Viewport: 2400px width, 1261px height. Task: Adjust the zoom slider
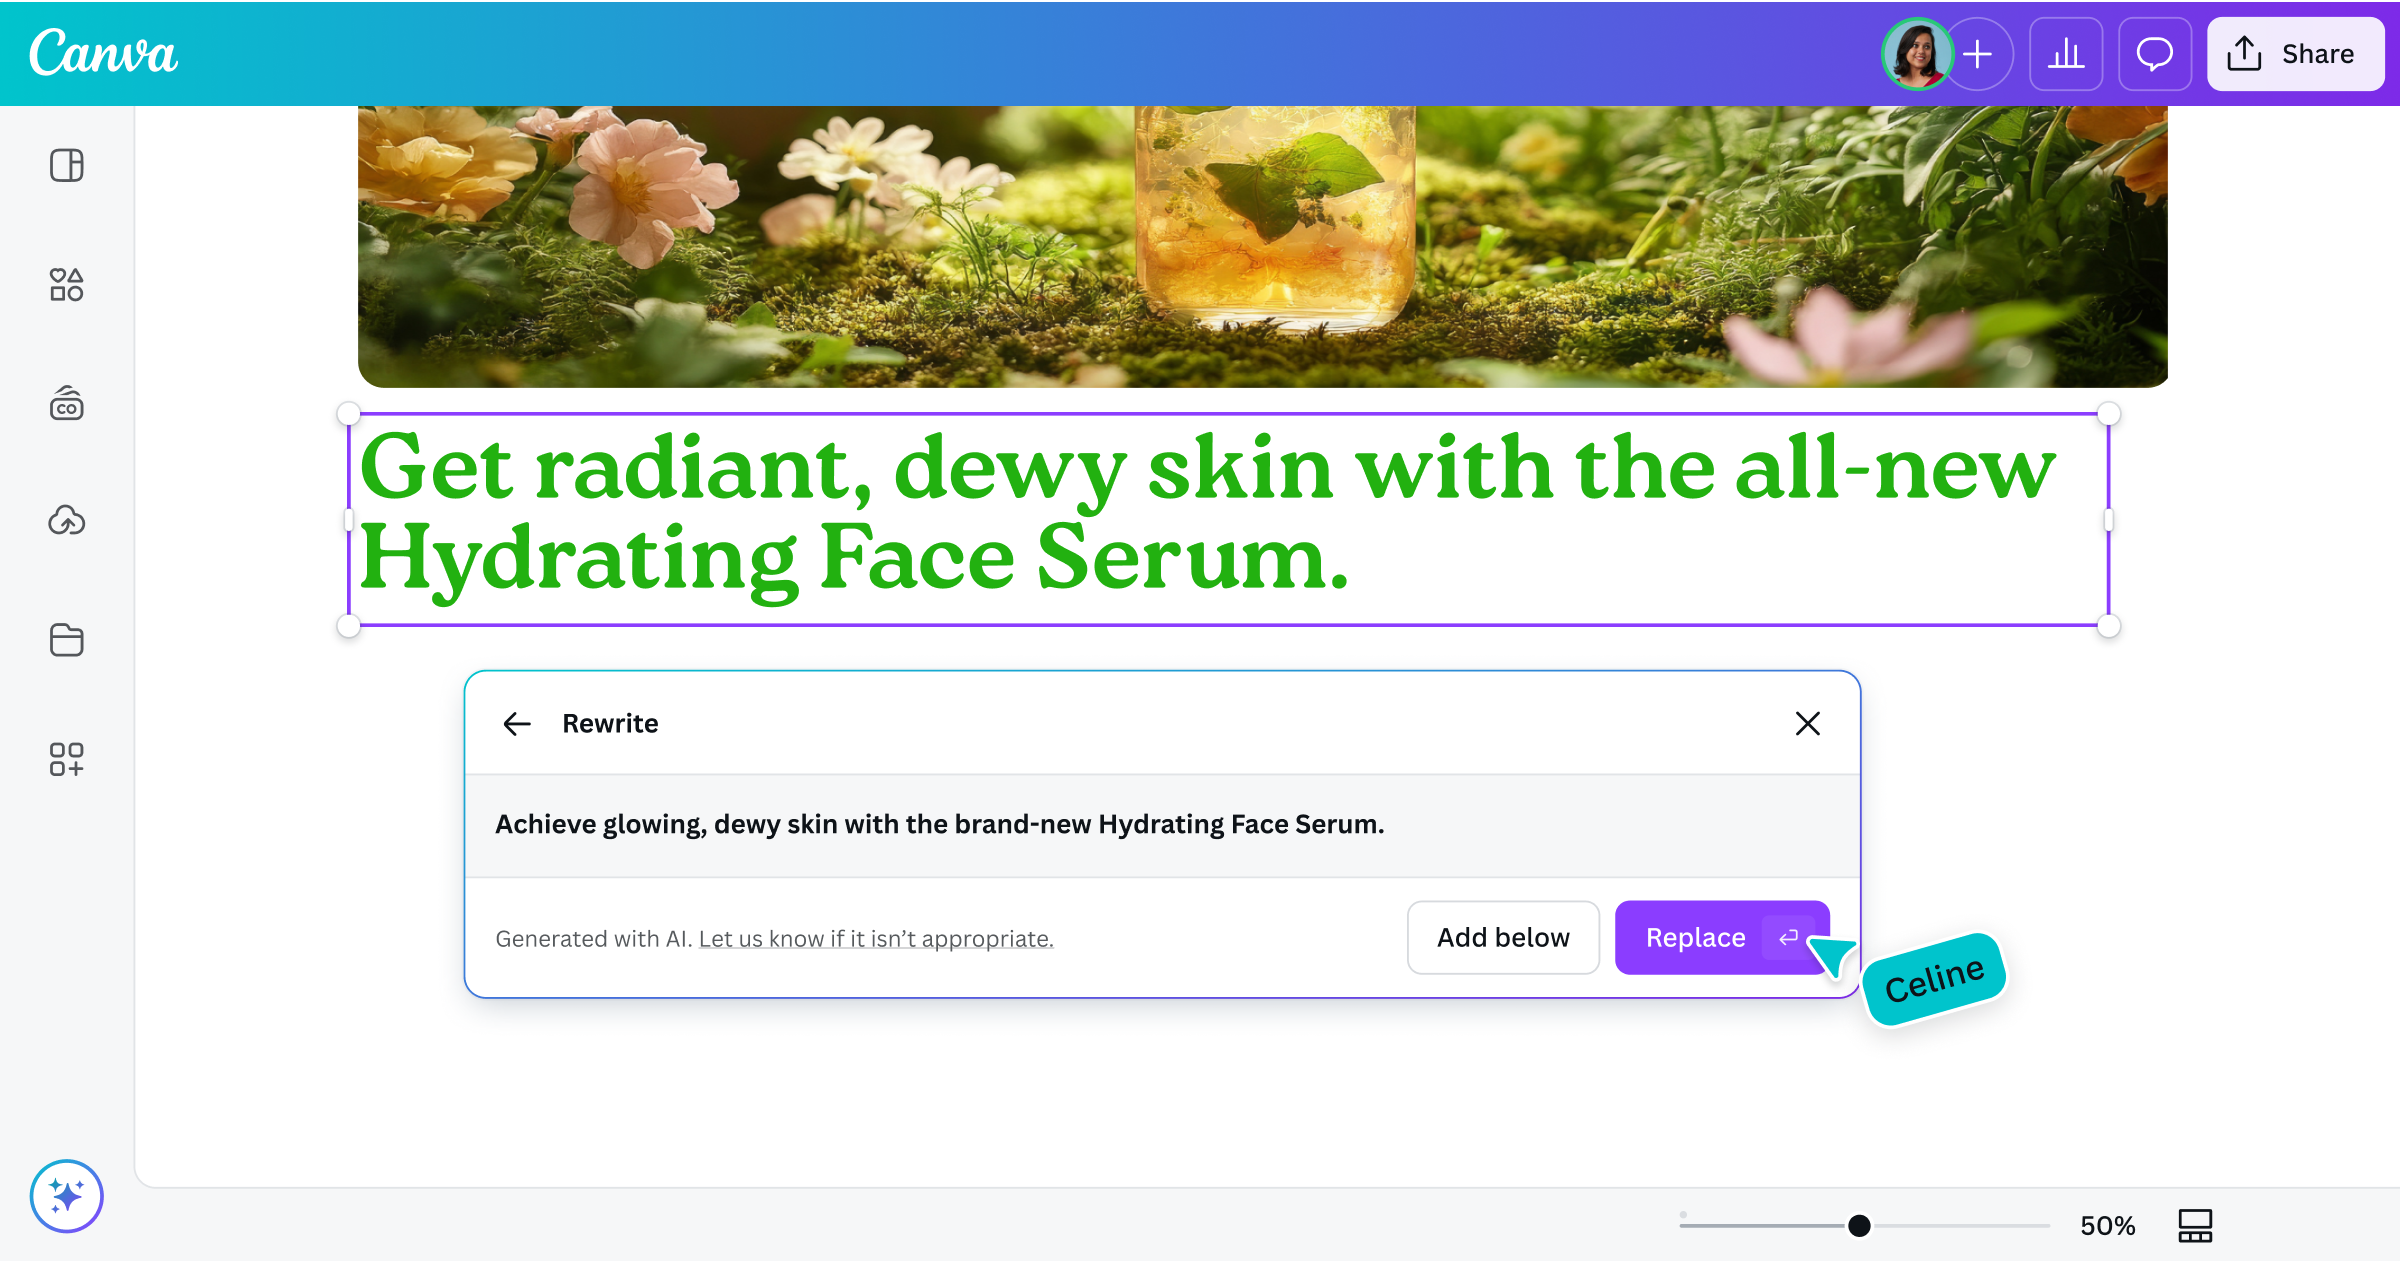[x=1858, y=1225]
